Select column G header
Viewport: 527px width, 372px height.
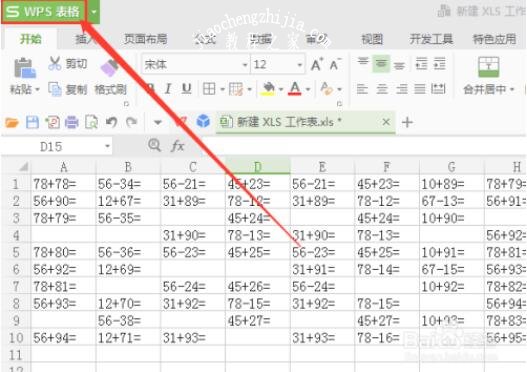point(452,167)
